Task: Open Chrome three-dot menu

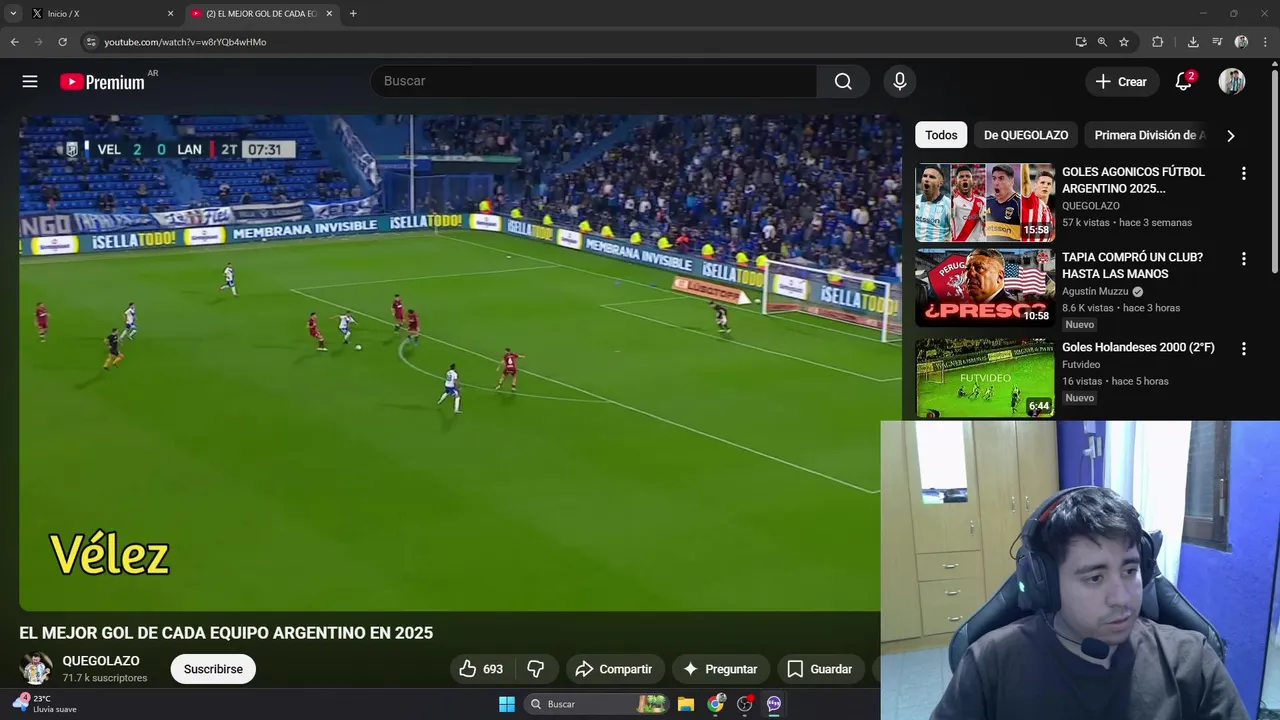Action: [1266, 42]
